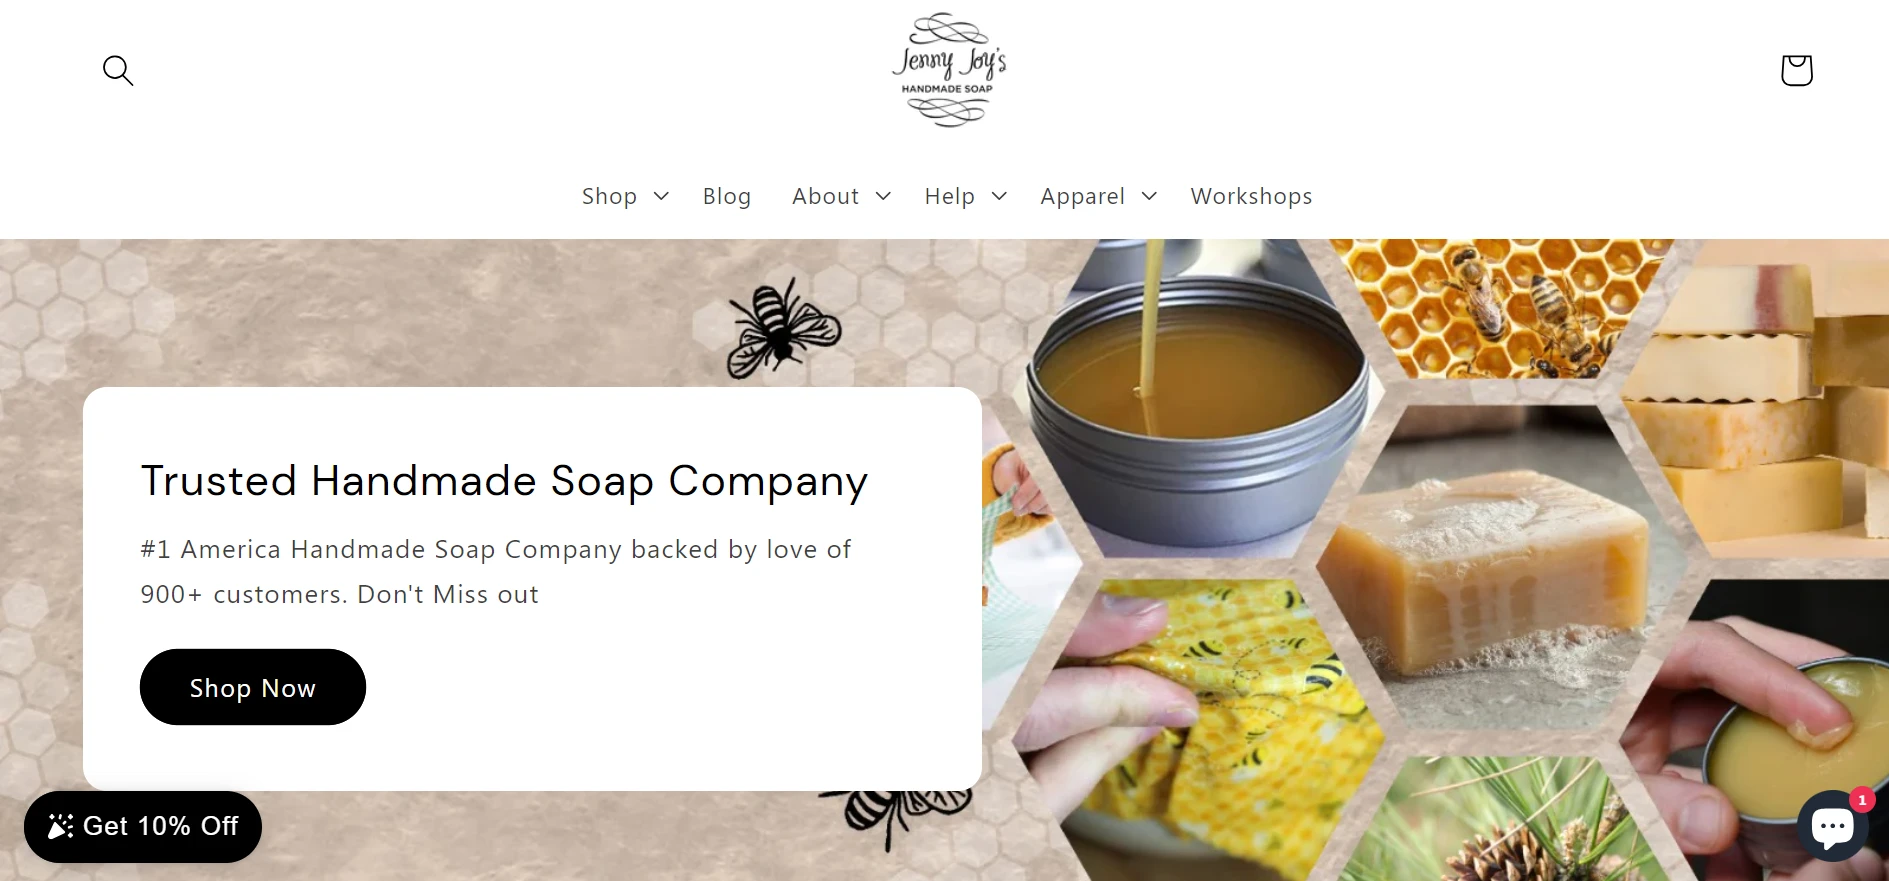The height and width of the screenshot is (881, 1889).
Task: Click the party icon in Get 10% Off
Action: click(x=60, y=826)
